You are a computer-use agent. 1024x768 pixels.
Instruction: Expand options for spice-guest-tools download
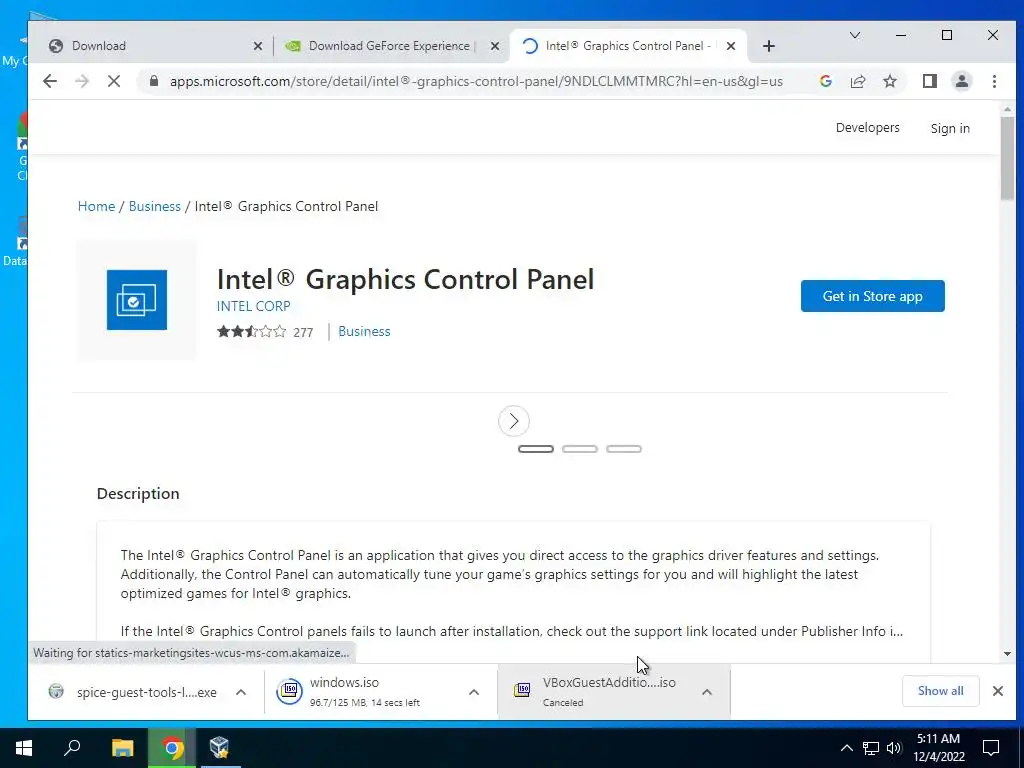pos(241,692)
